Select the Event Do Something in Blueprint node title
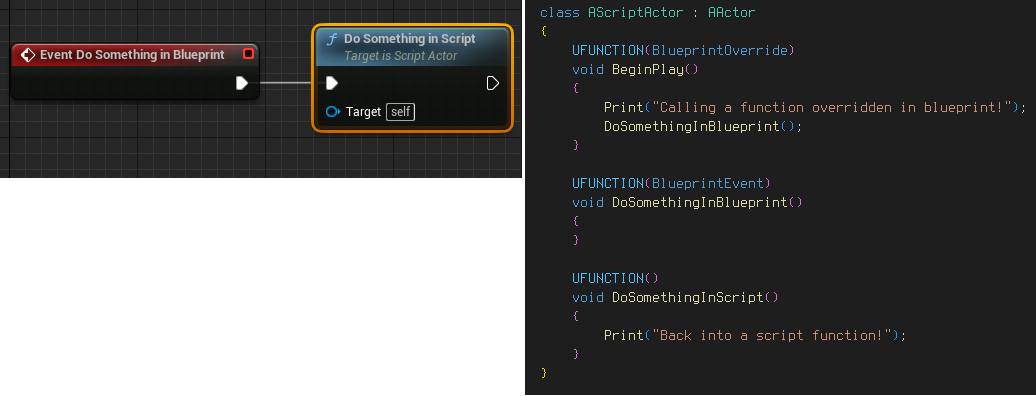The height and width of the screenshot is (396, 1036). click(132, 54)
